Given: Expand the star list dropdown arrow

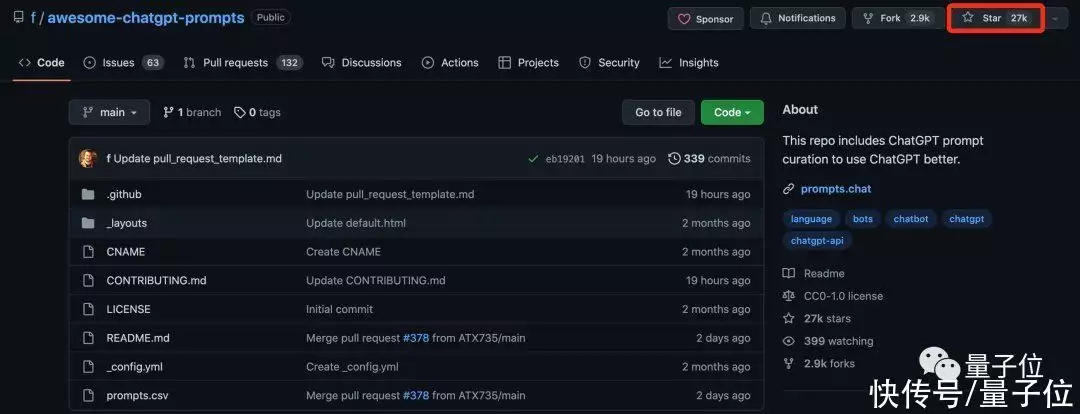Looking at the screenshot, I should (1054, 19).
